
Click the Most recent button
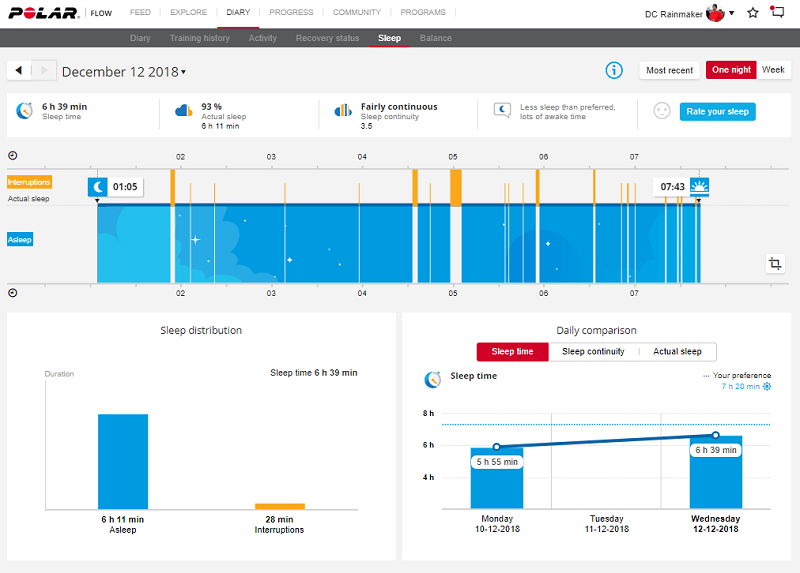tap(669, 70)
